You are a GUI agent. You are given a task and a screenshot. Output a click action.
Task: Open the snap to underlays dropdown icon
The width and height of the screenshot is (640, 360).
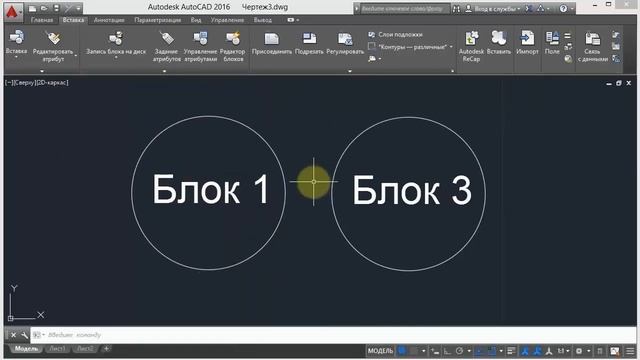tap(374, 59)
